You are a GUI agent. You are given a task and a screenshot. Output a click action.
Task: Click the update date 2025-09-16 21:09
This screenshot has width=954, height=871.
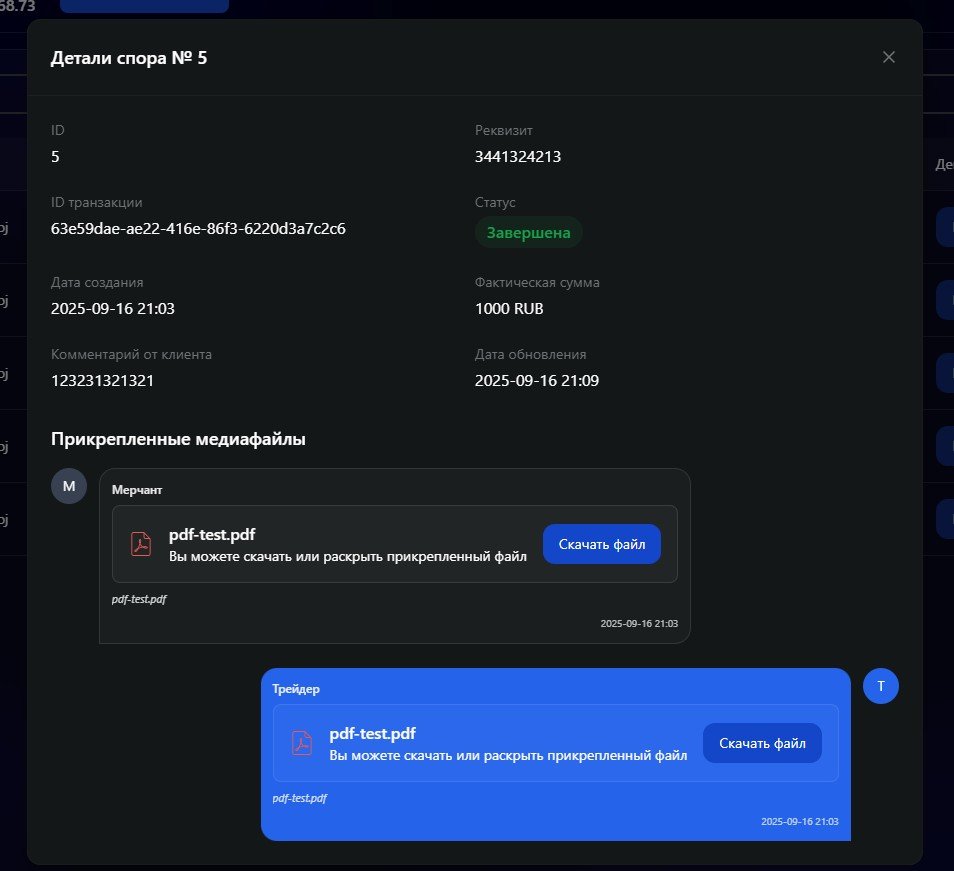click(x=536, y=381)
